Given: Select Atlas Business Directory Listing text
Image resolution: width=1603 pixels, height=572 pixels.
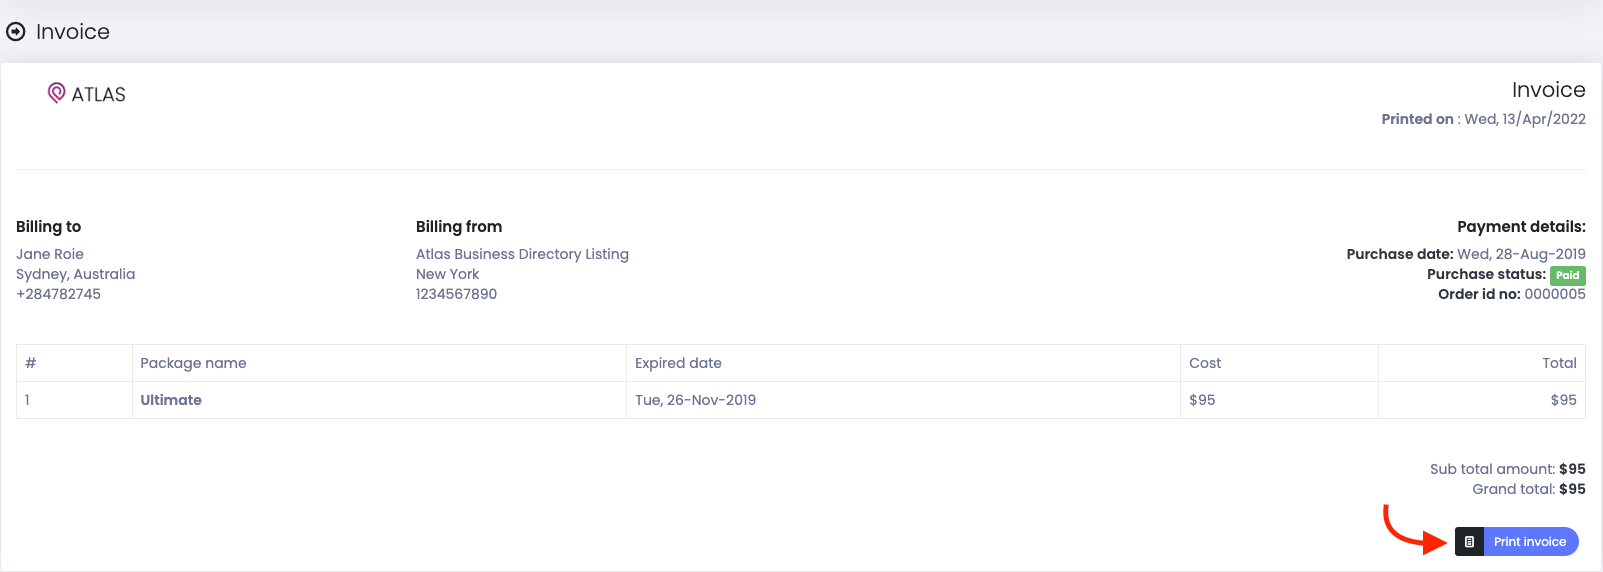Looking at the screenshot, I should pos(522,254).
